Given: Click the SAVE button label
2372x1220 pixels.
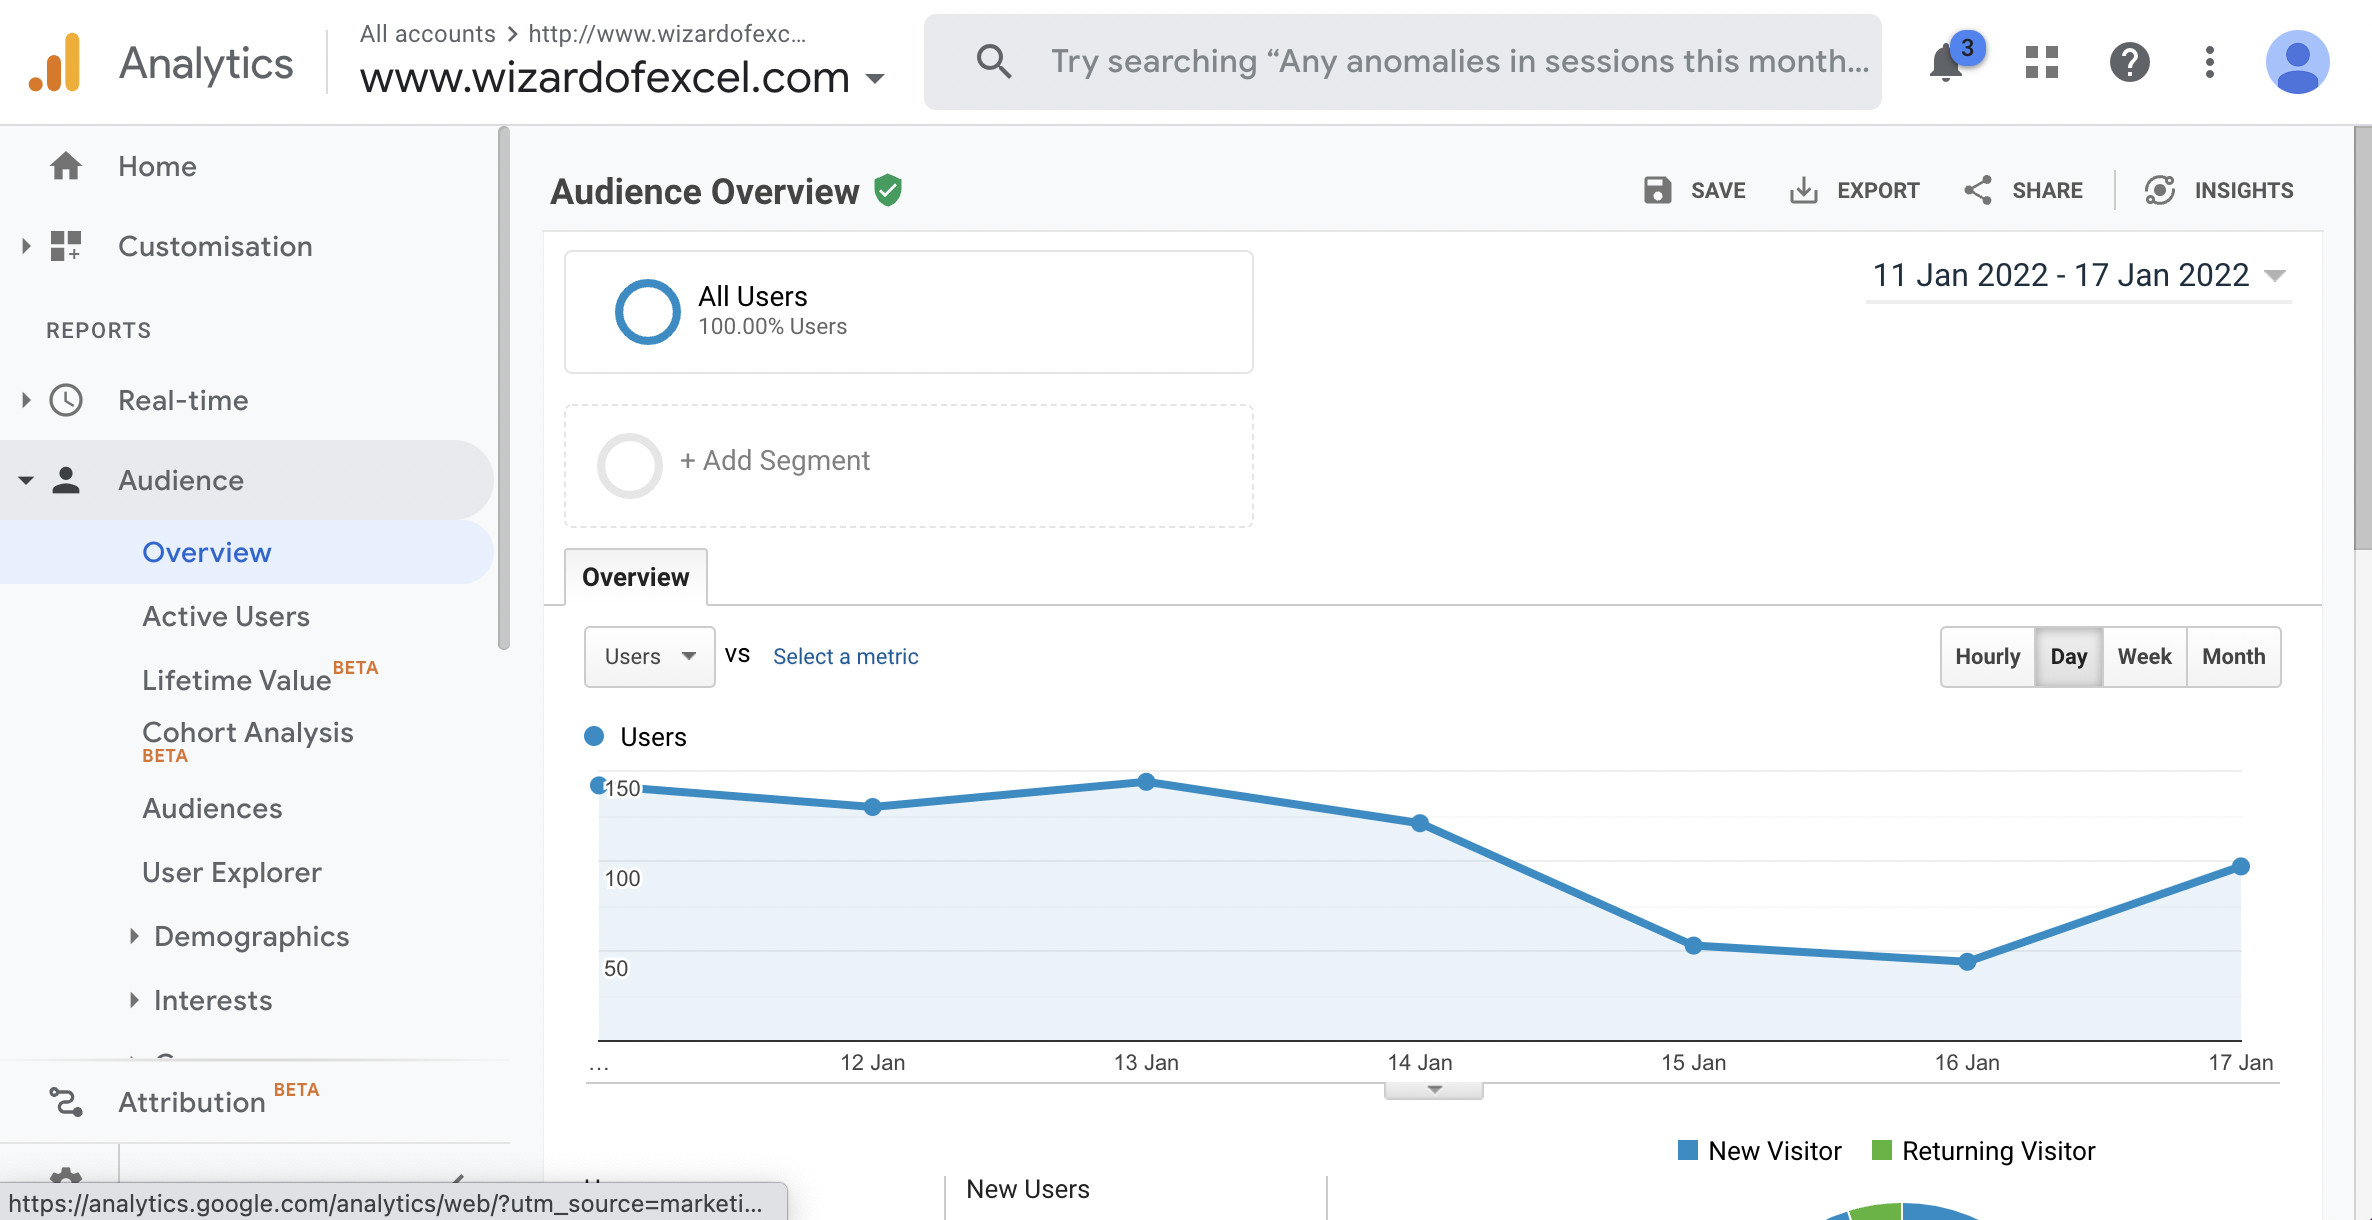Looking at the screenshot, I should click(x=1718, y=190).
